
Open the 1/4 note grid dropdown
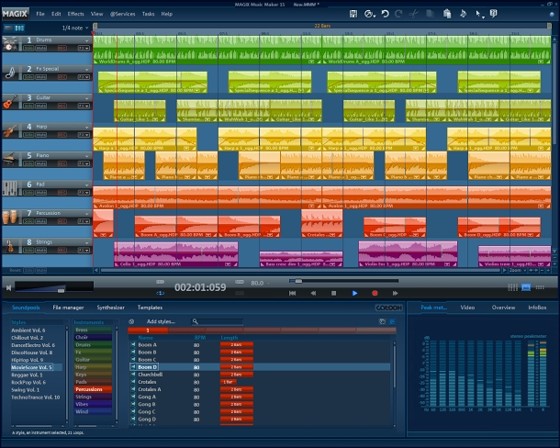[75, 28]
